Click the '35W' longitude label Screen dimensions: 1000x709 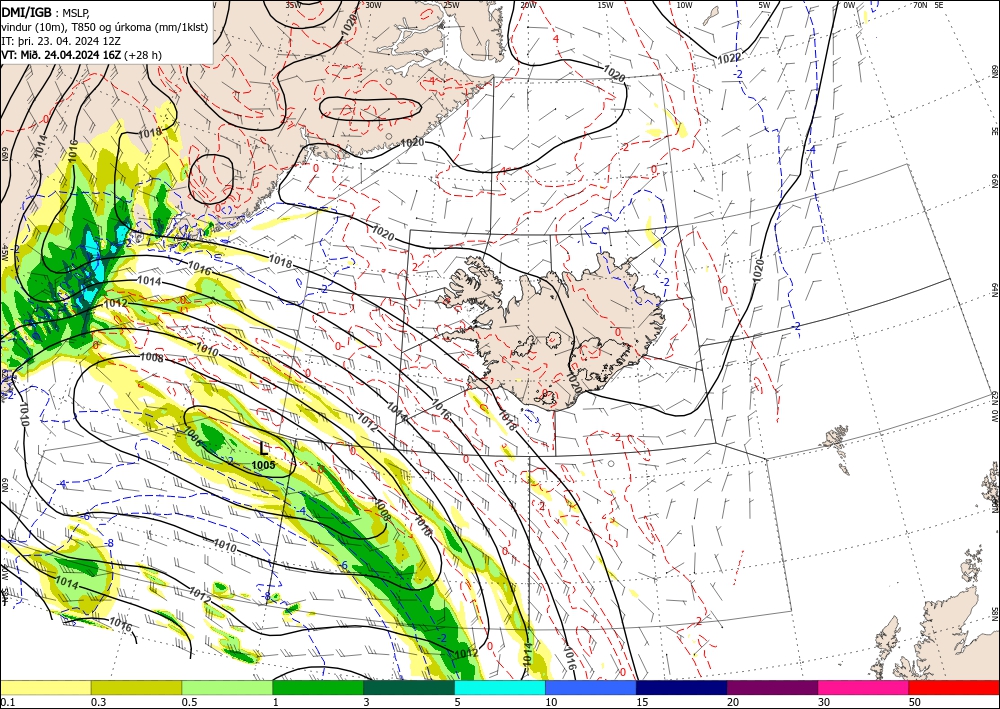pyautogui.click(x=293, y=4)
